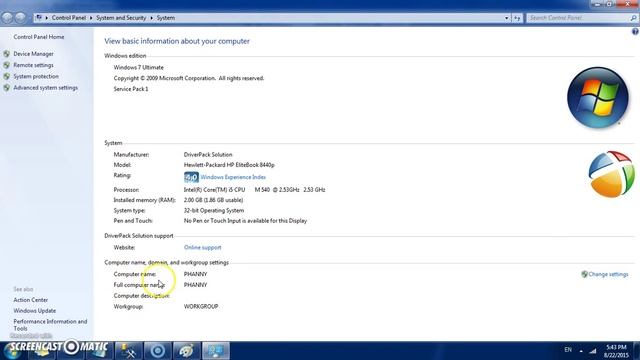
Task: Navigate to System and Security breadcrumb
Action: [x=121, y=18]
